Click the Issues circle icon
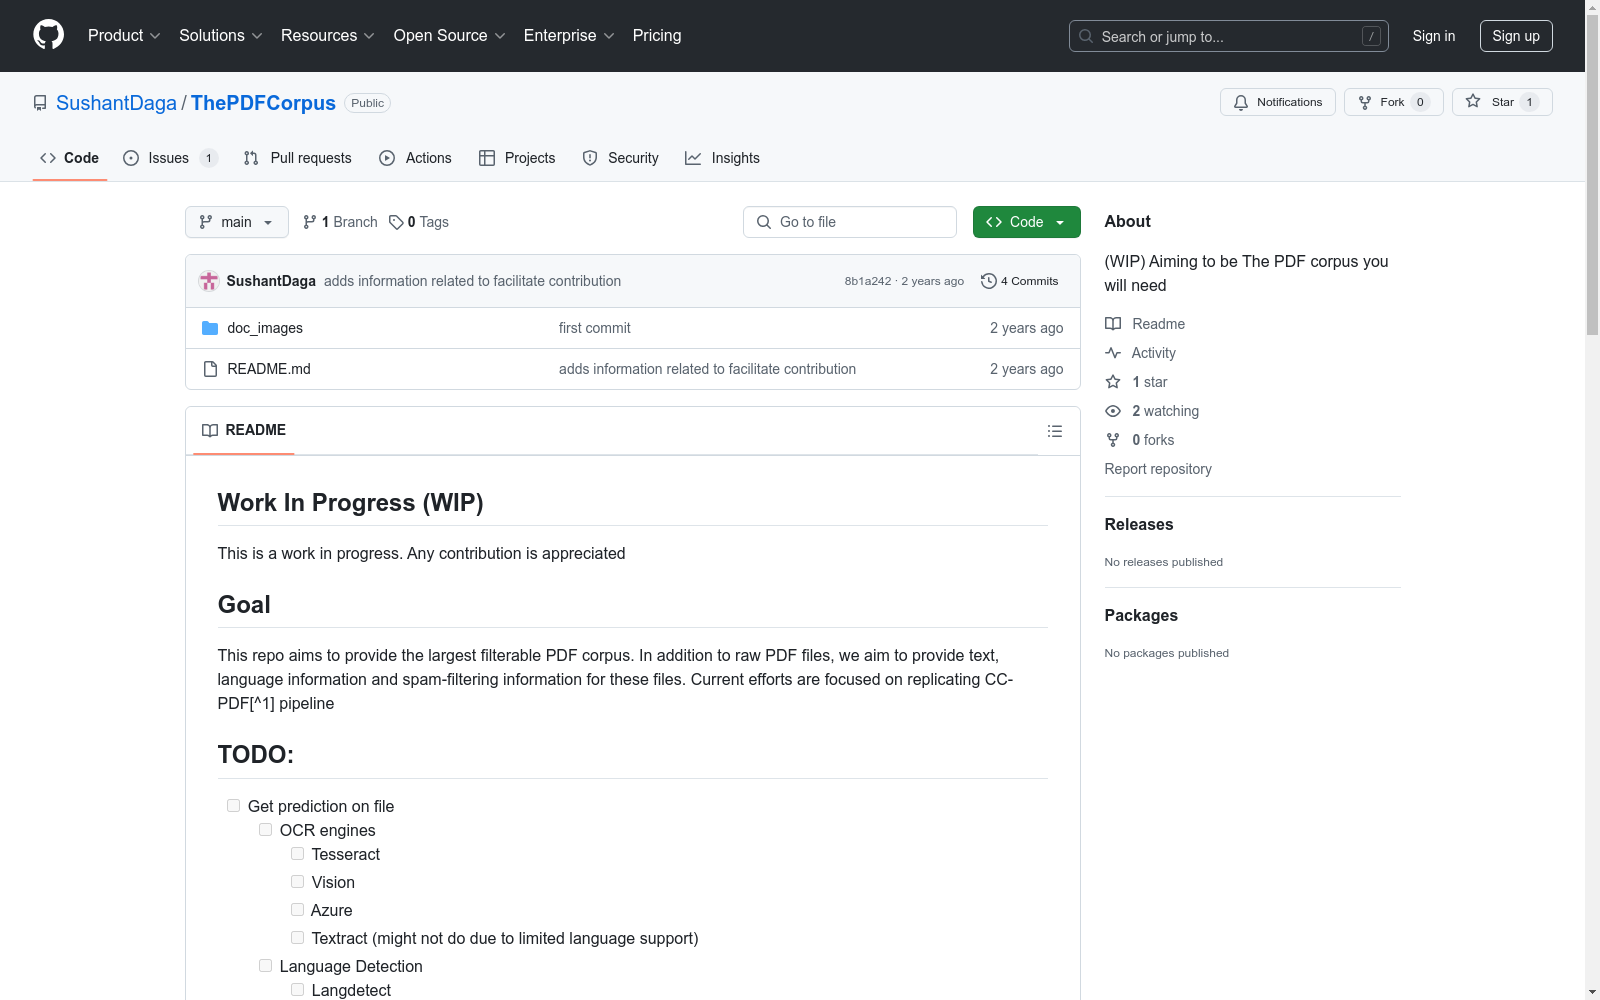1600x1000 pixels. coord(131,158)
